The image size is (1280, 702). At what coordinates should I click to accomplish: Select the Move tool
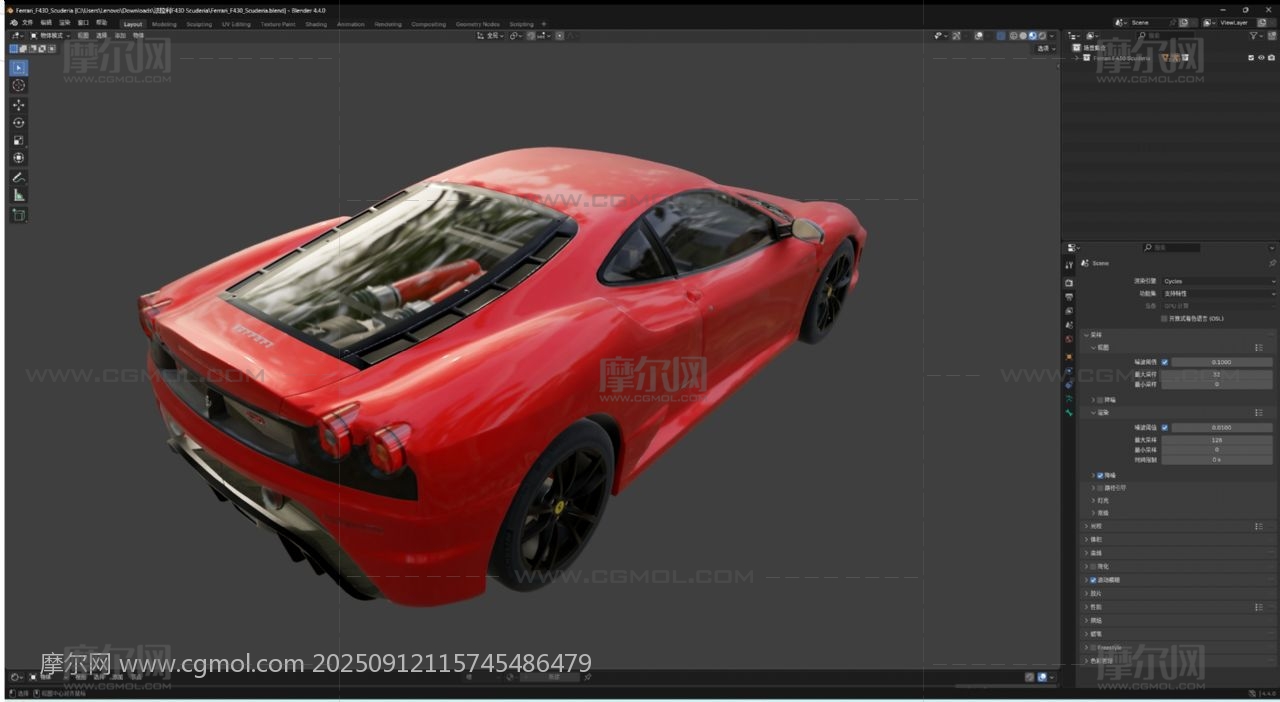(x=19, y=105)
